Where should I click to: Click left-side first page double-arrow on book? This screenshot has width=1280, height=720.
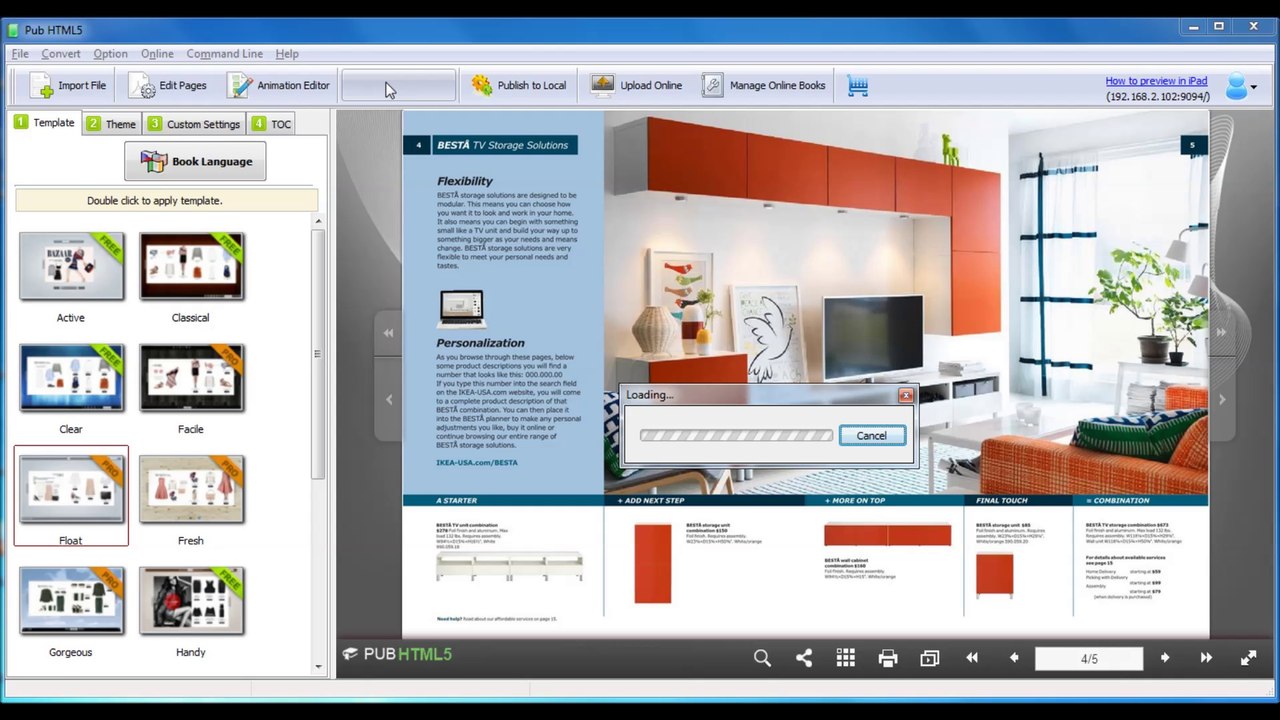[x=388, y=333]
